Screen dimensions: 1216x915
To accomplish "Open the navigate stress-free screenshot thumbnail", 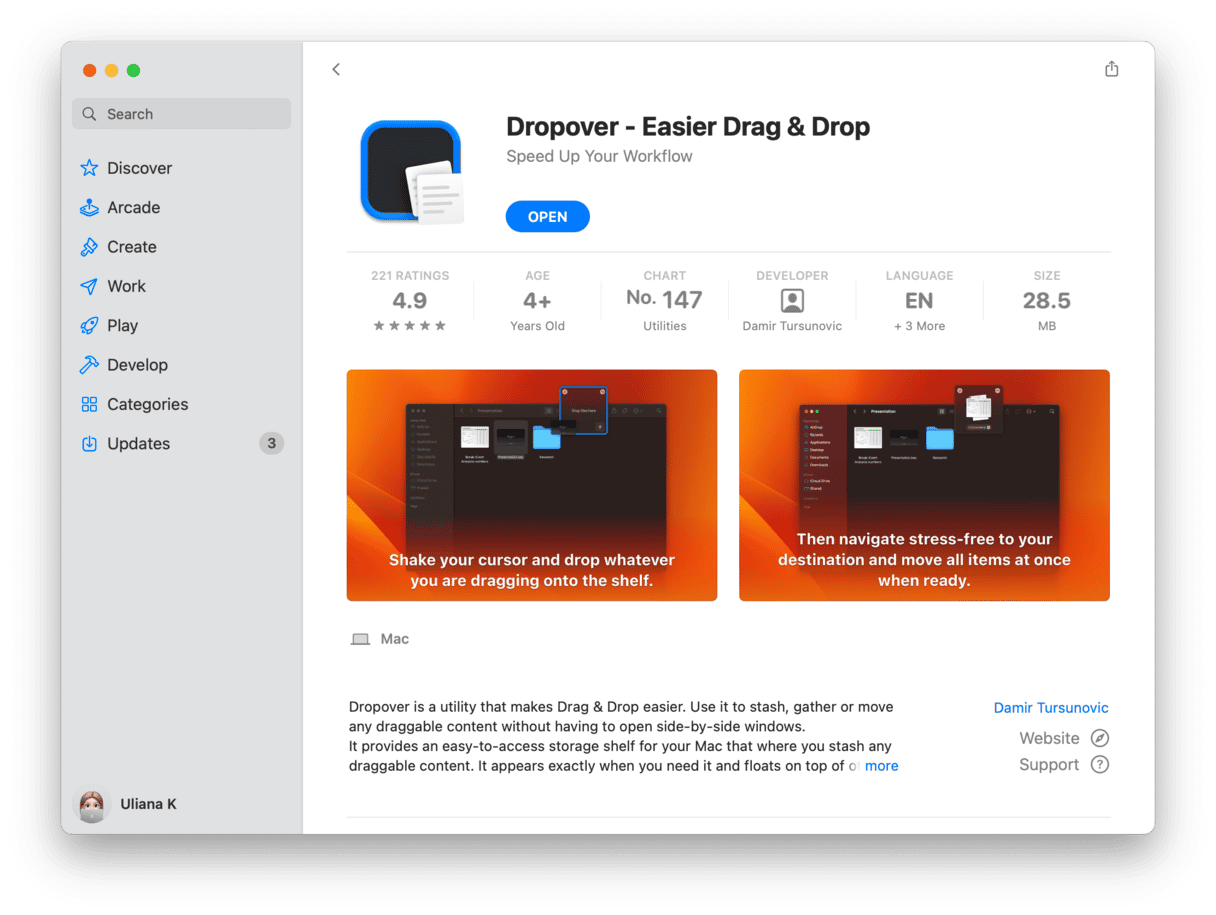I will 924,485.
